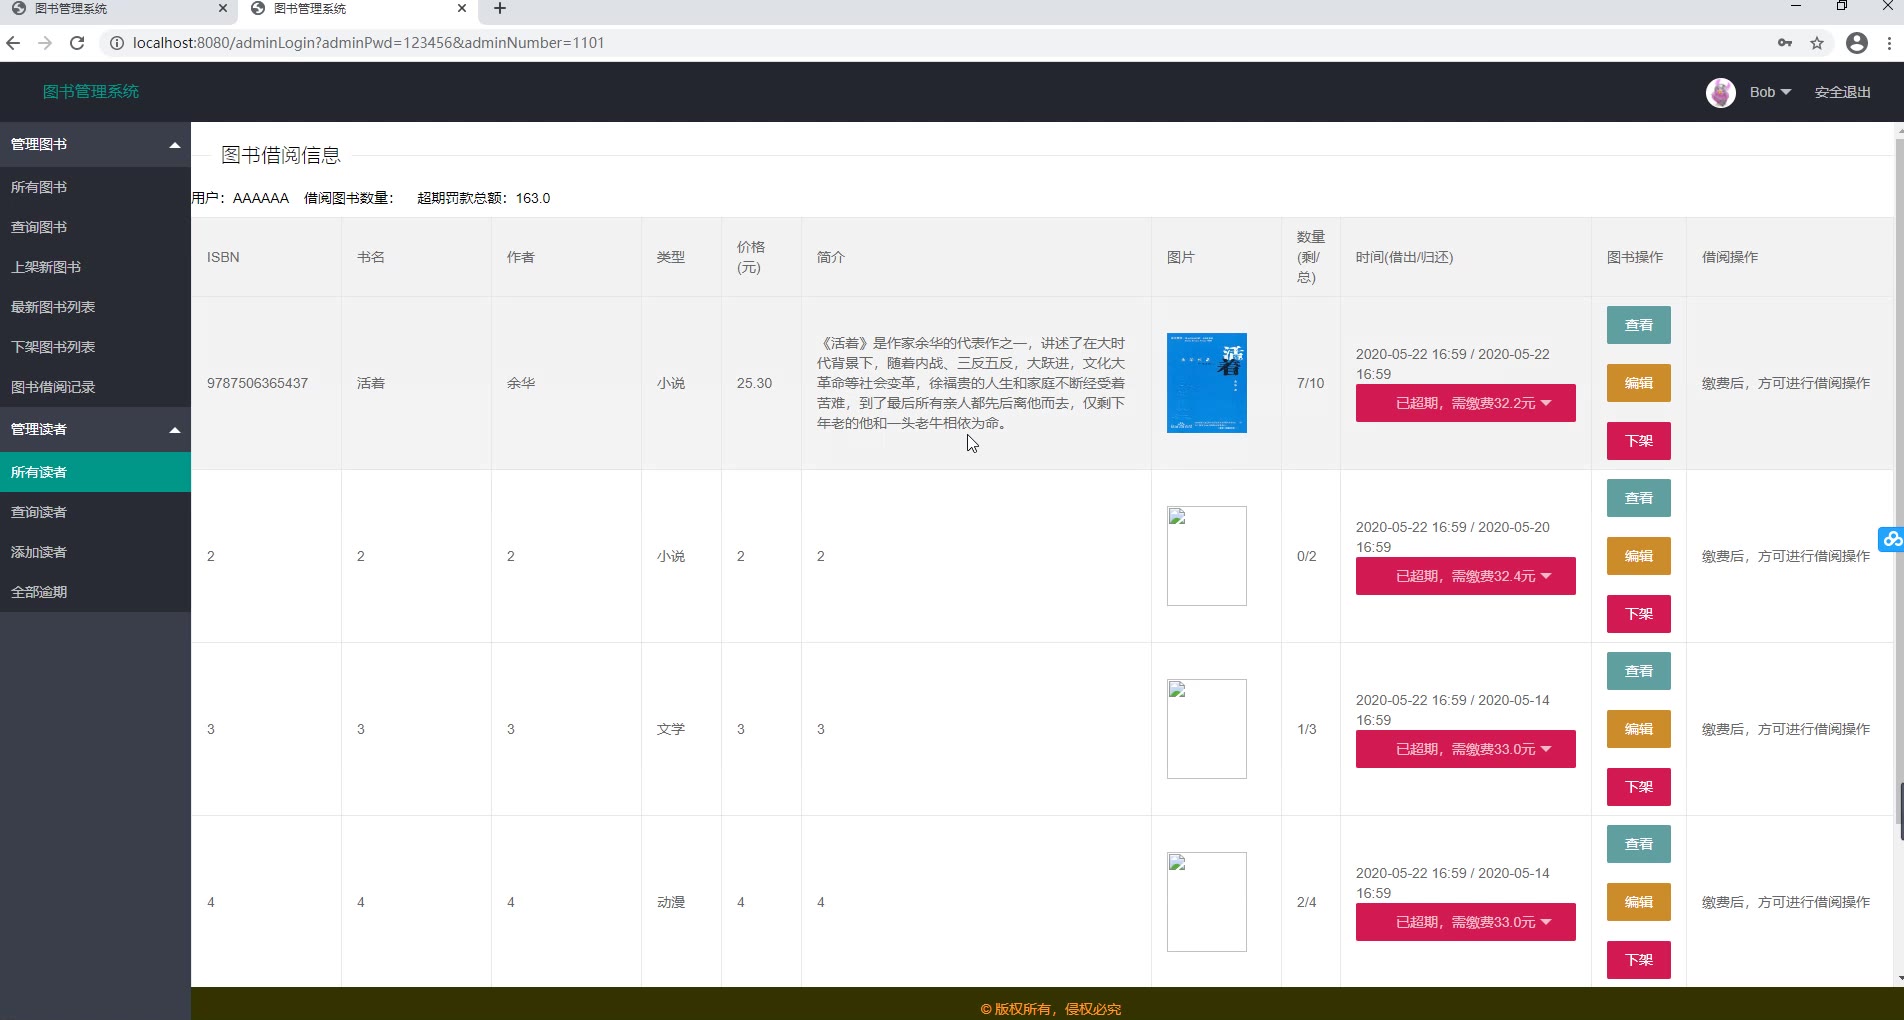1904x1020 pixels.
Task: Click the 超期罚款总额 163.0 text
Action: (x=483, y=198)
